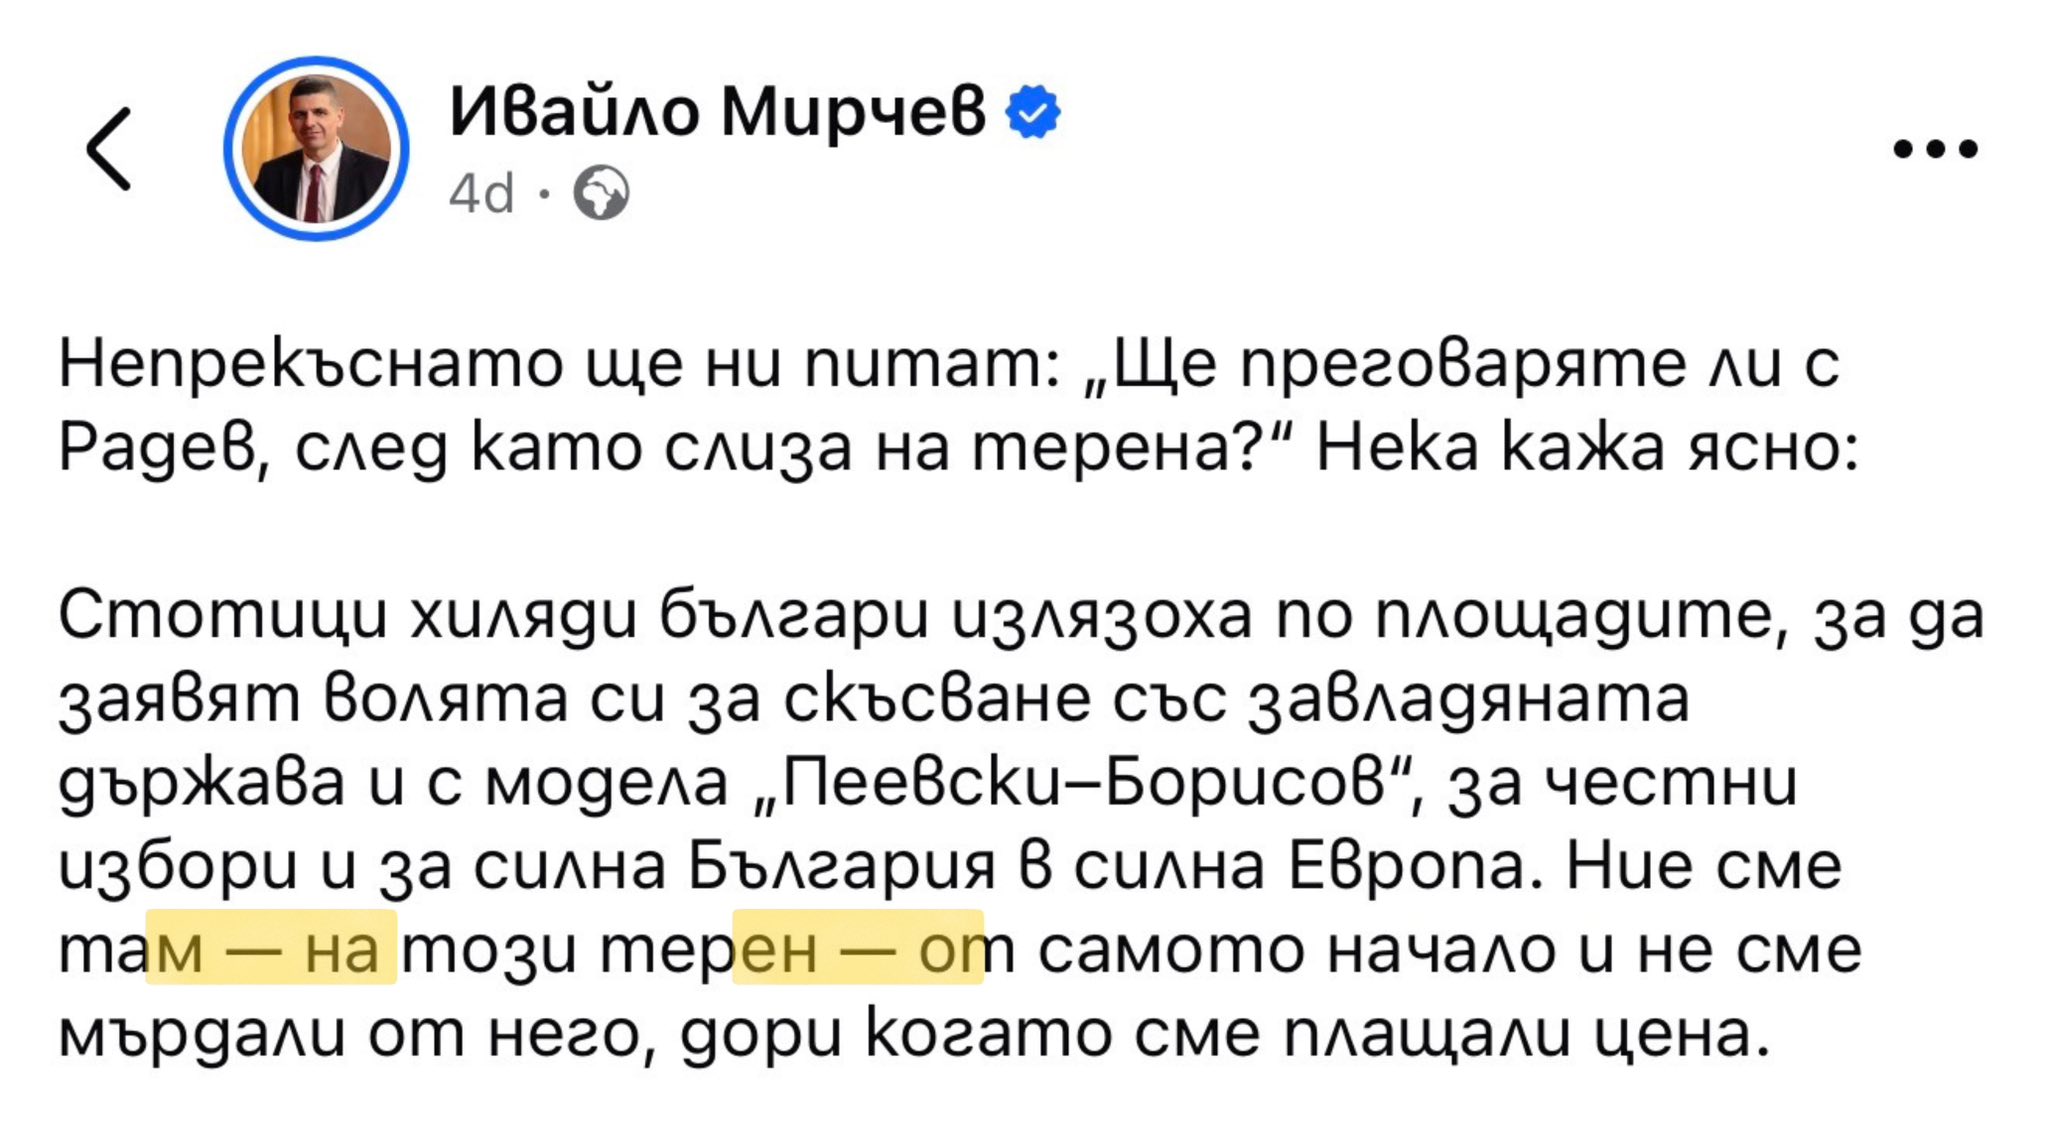Click the second highlighted text 'ен — от'

(858, 948)
